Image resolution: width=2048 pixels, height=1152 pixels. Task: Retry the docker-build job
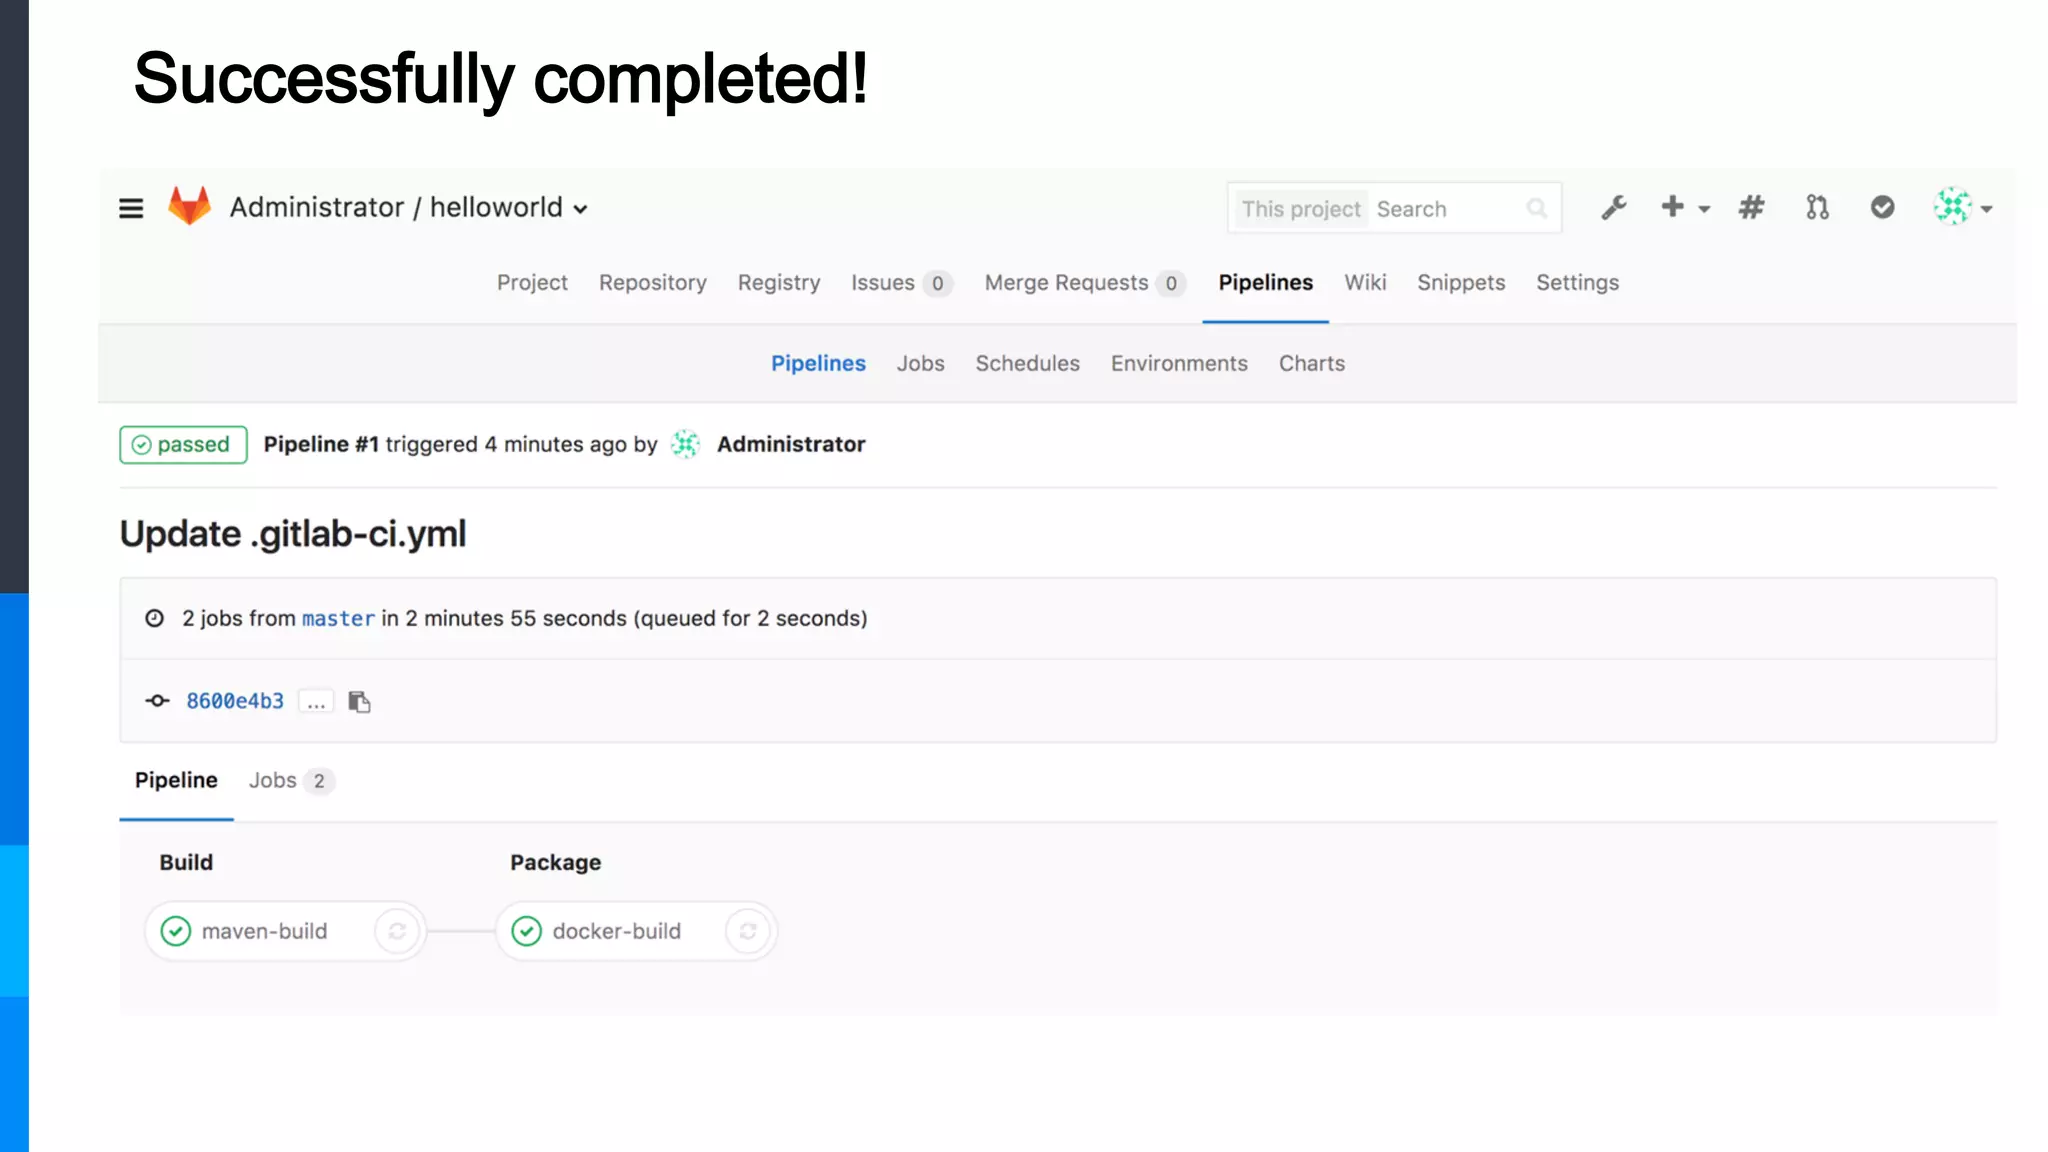tap(748, 931)
